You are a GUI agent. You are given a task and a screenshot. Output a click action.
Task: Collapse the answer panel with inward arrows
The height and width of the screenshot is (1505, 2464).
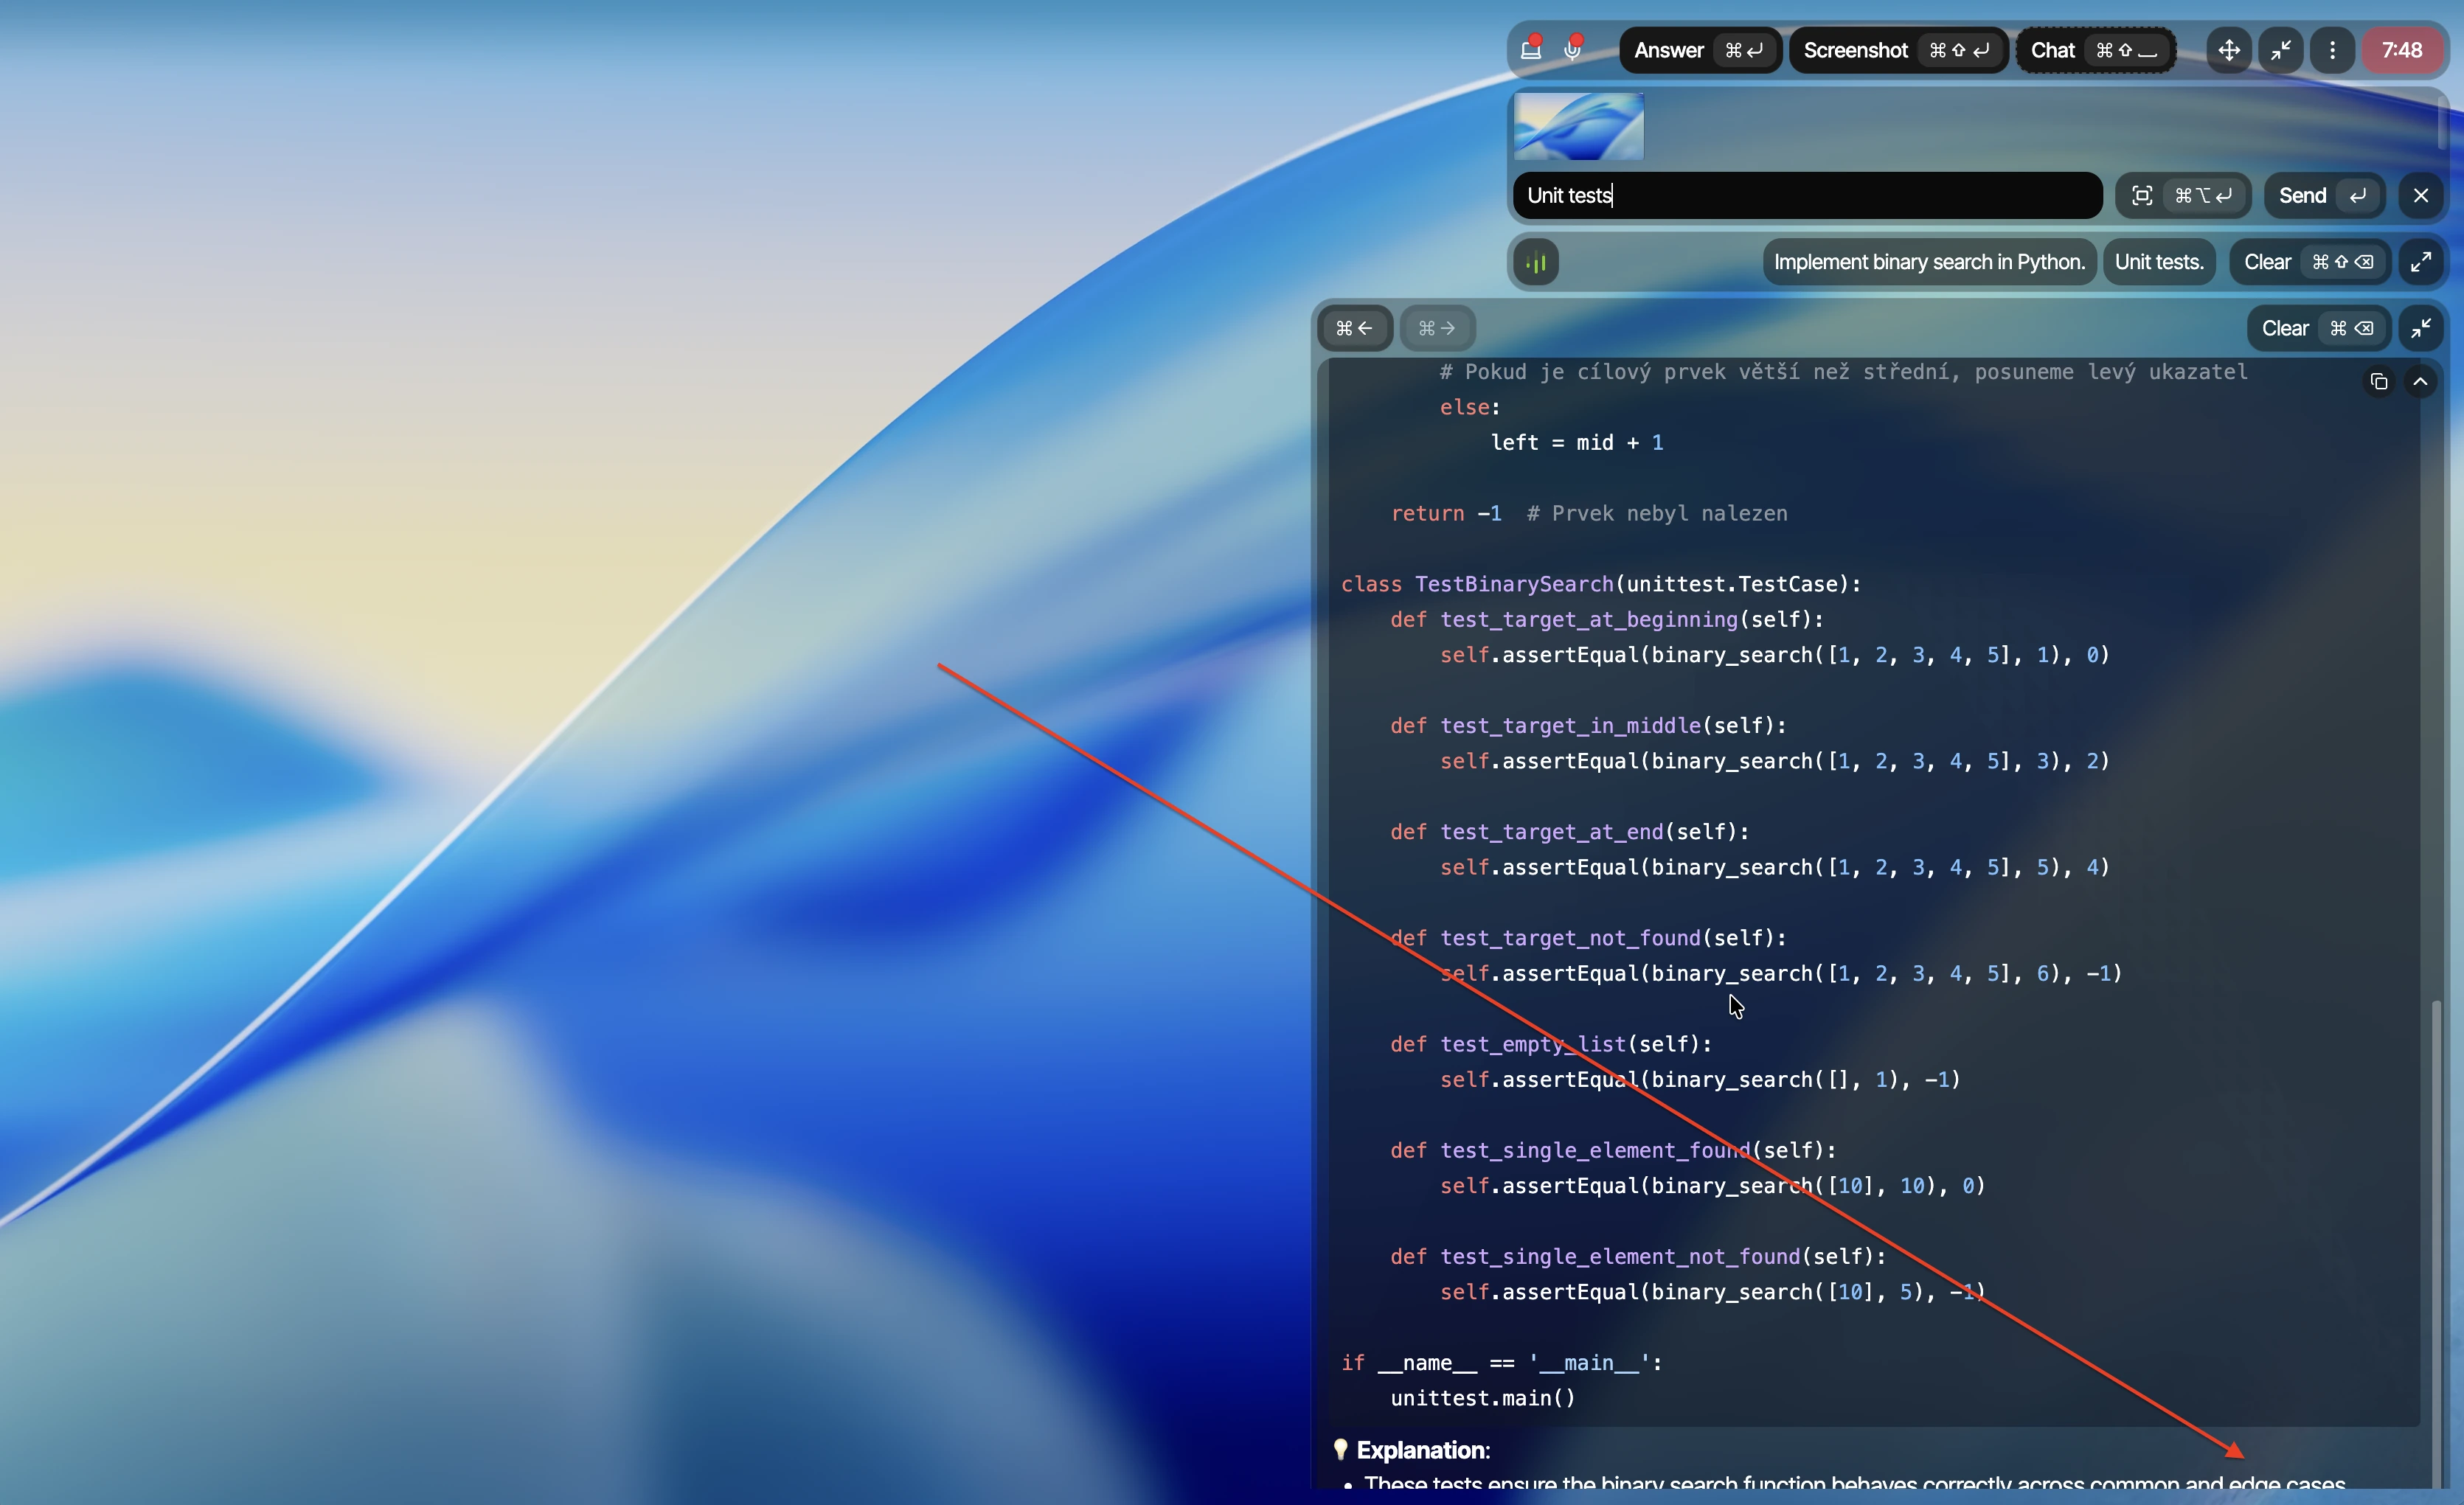coord(2421,328)
